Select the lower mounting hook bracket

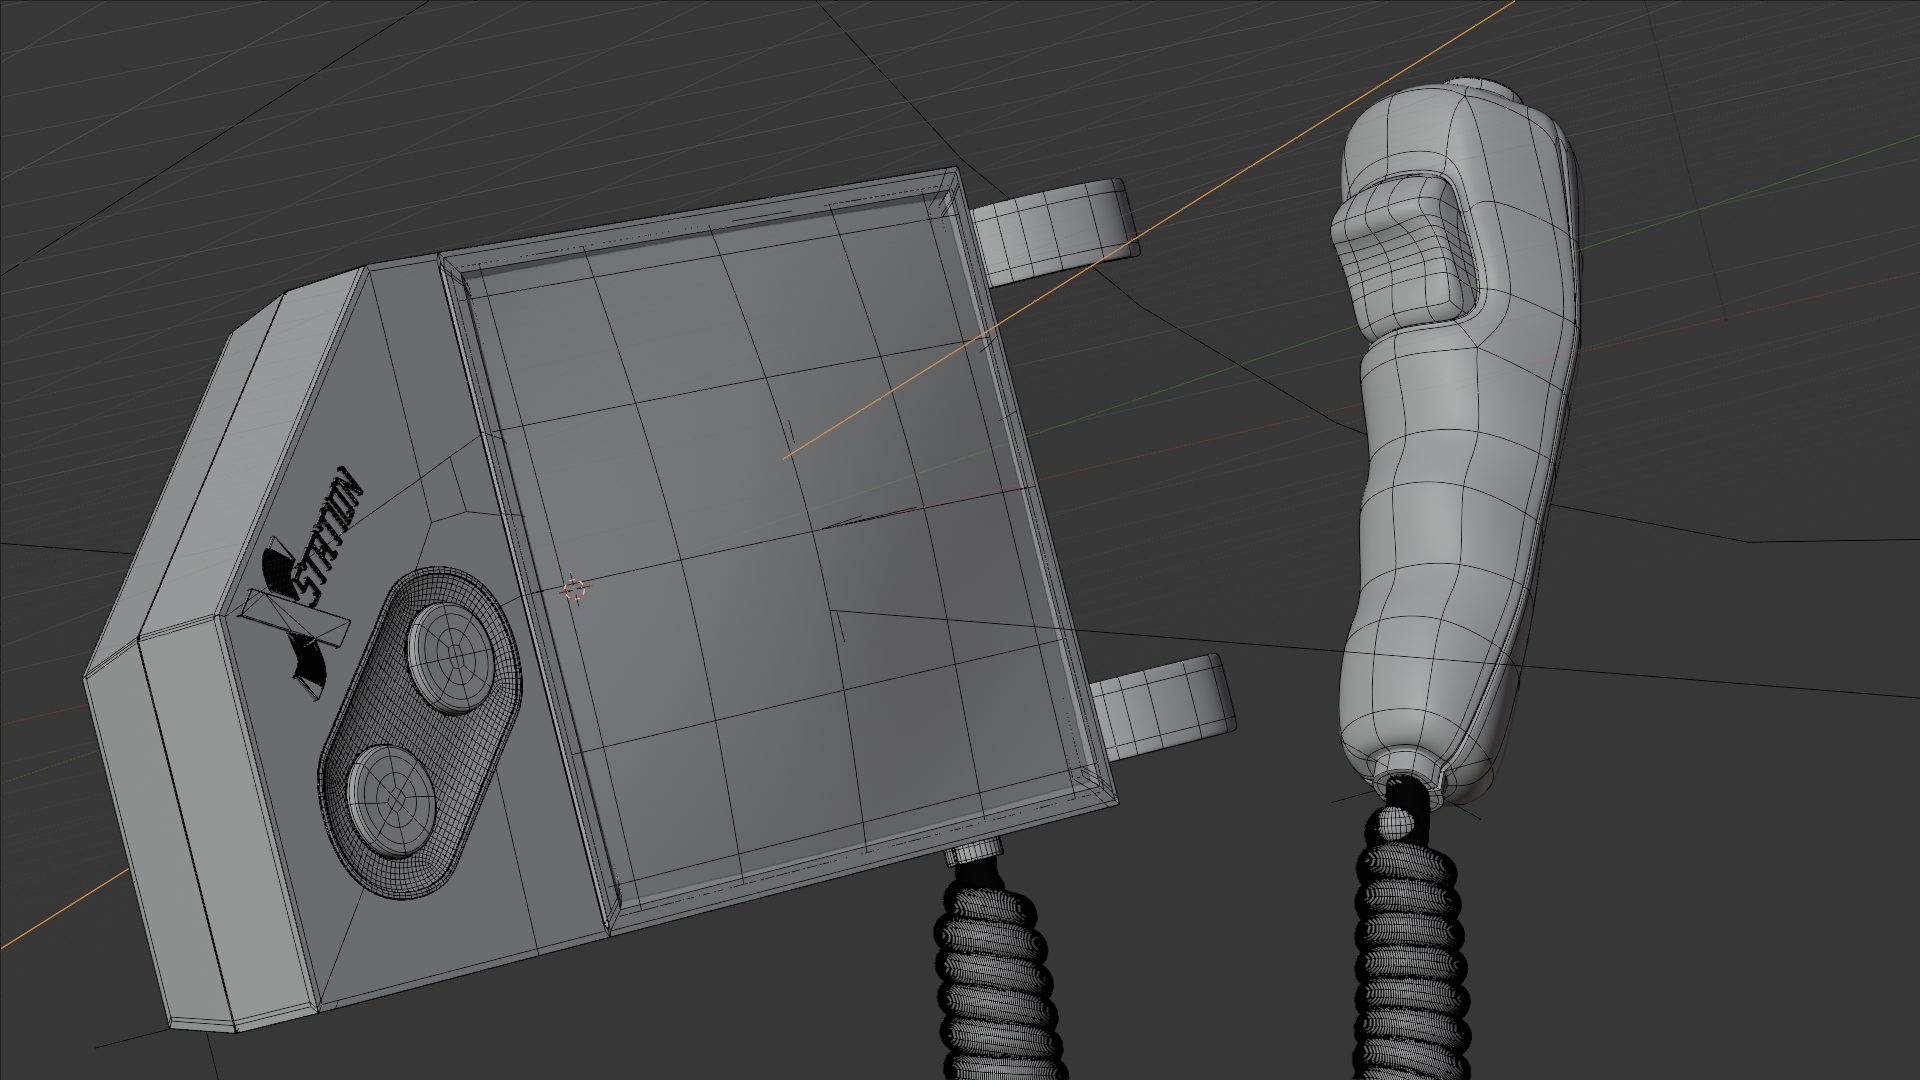tap(1164, 706)
